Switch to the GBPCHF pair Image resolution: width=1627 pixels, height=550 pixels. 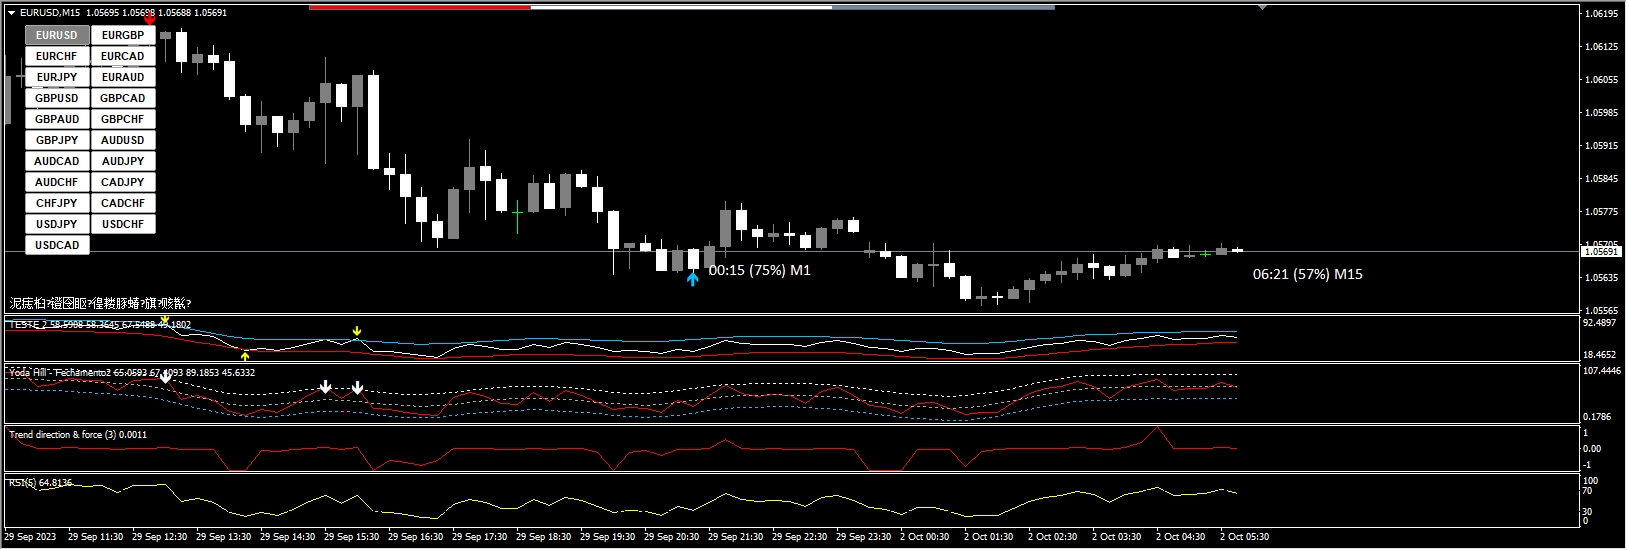tap(123, 119)
